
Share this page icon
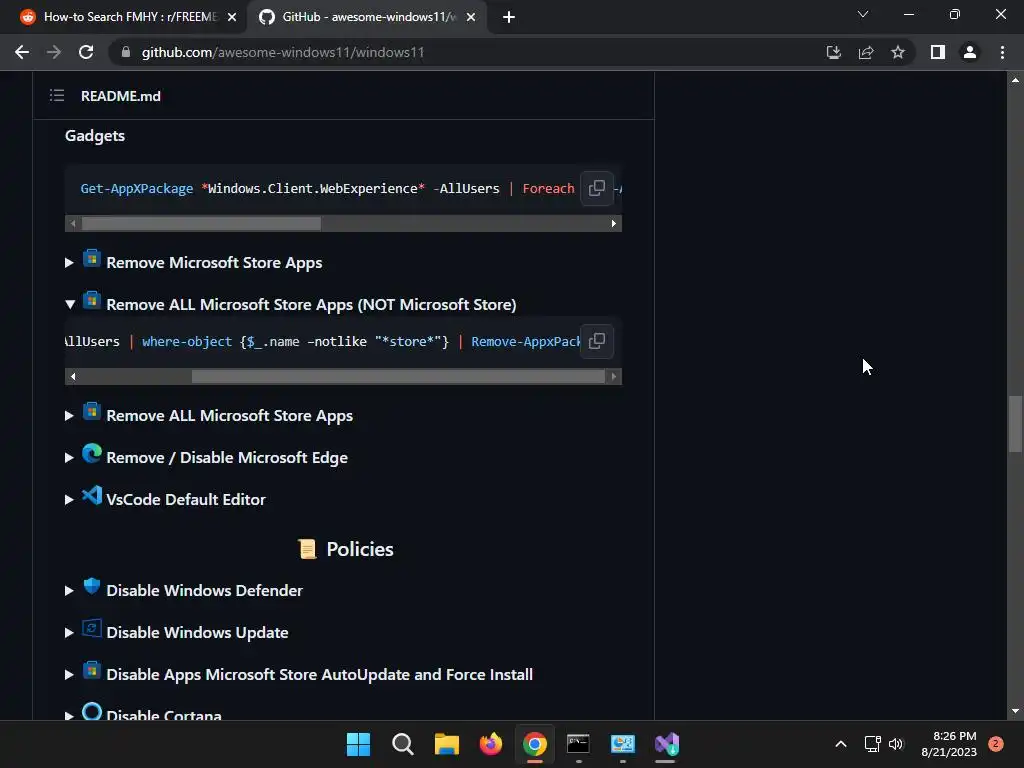pyautogui.click(x=865, y=52)
